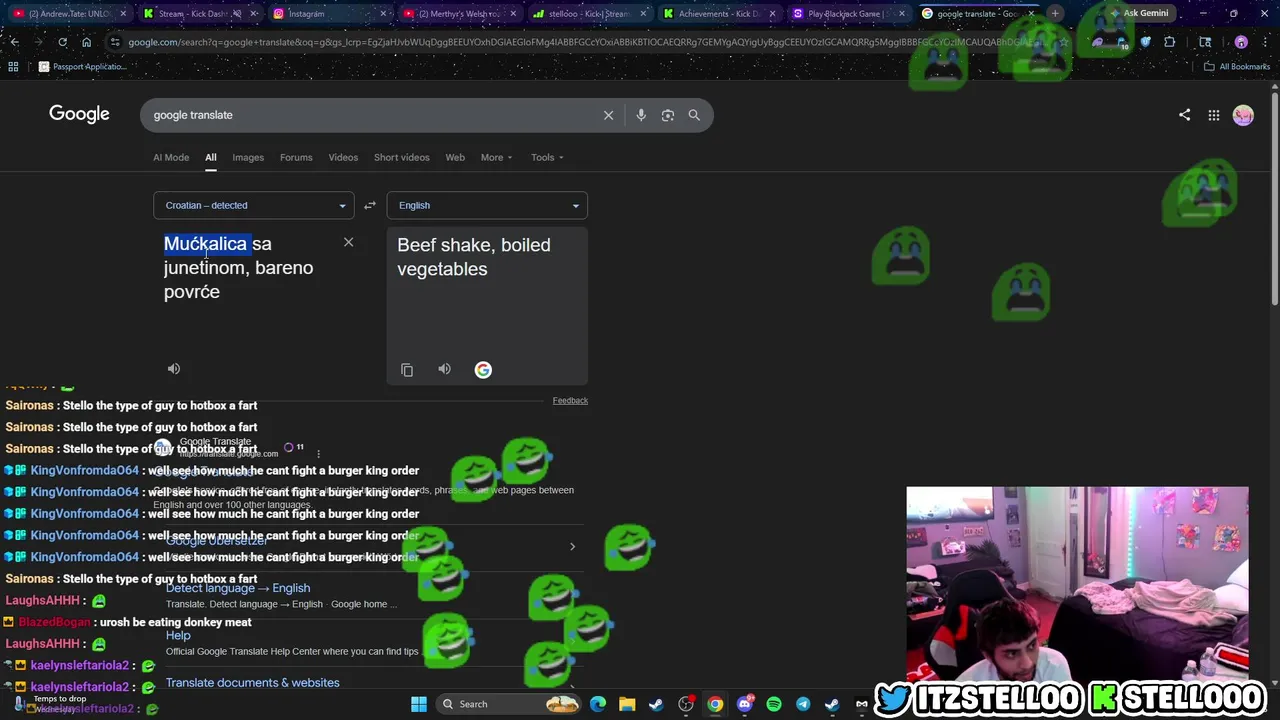
Task: Reload the page in Chrome
Action: click(x=62, y=42)
